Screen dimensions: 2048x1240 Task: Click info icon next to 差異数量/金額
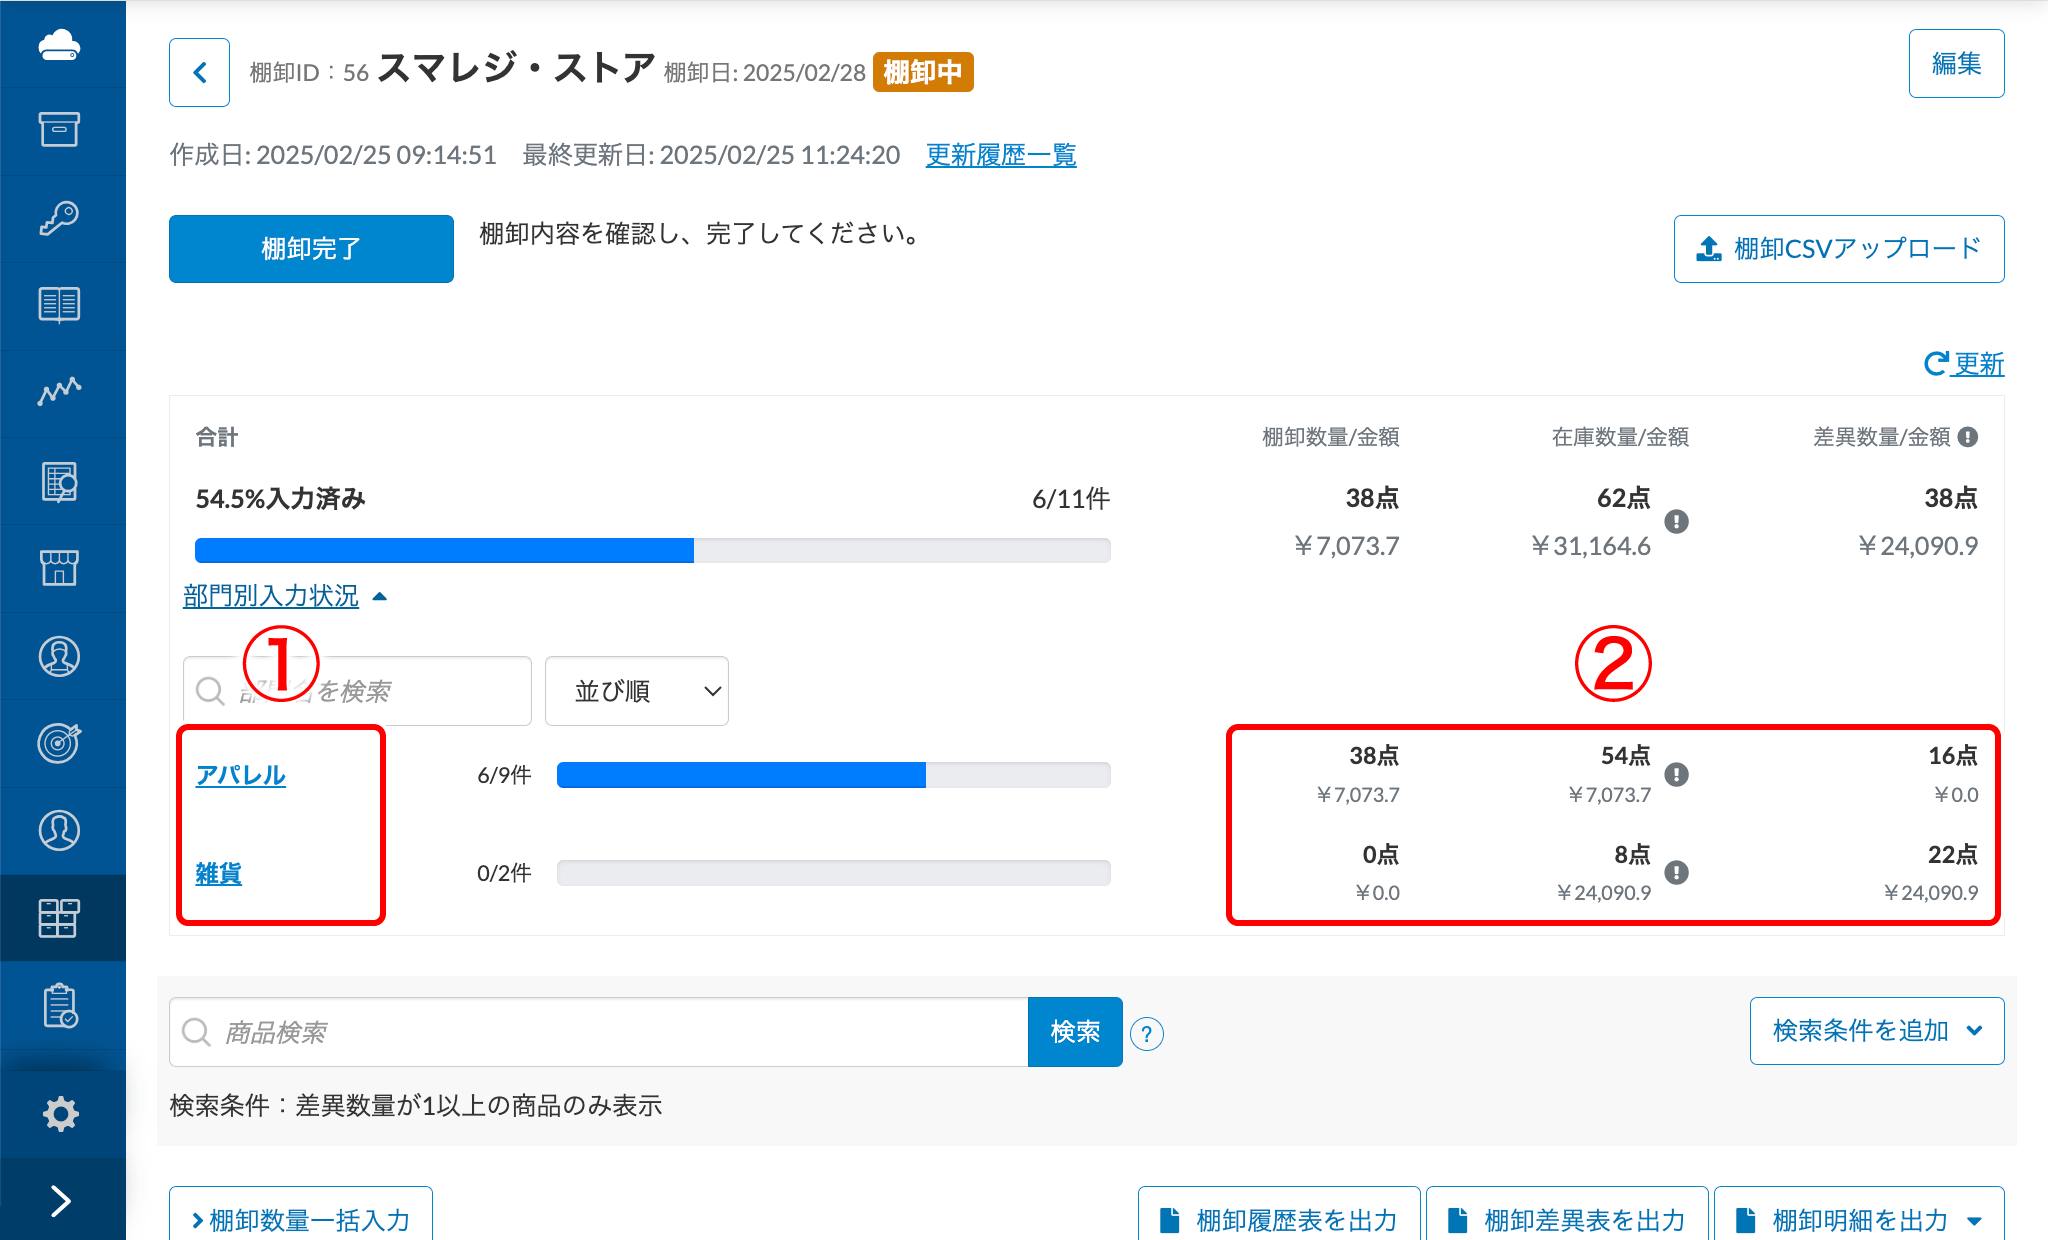(1968, 437)
